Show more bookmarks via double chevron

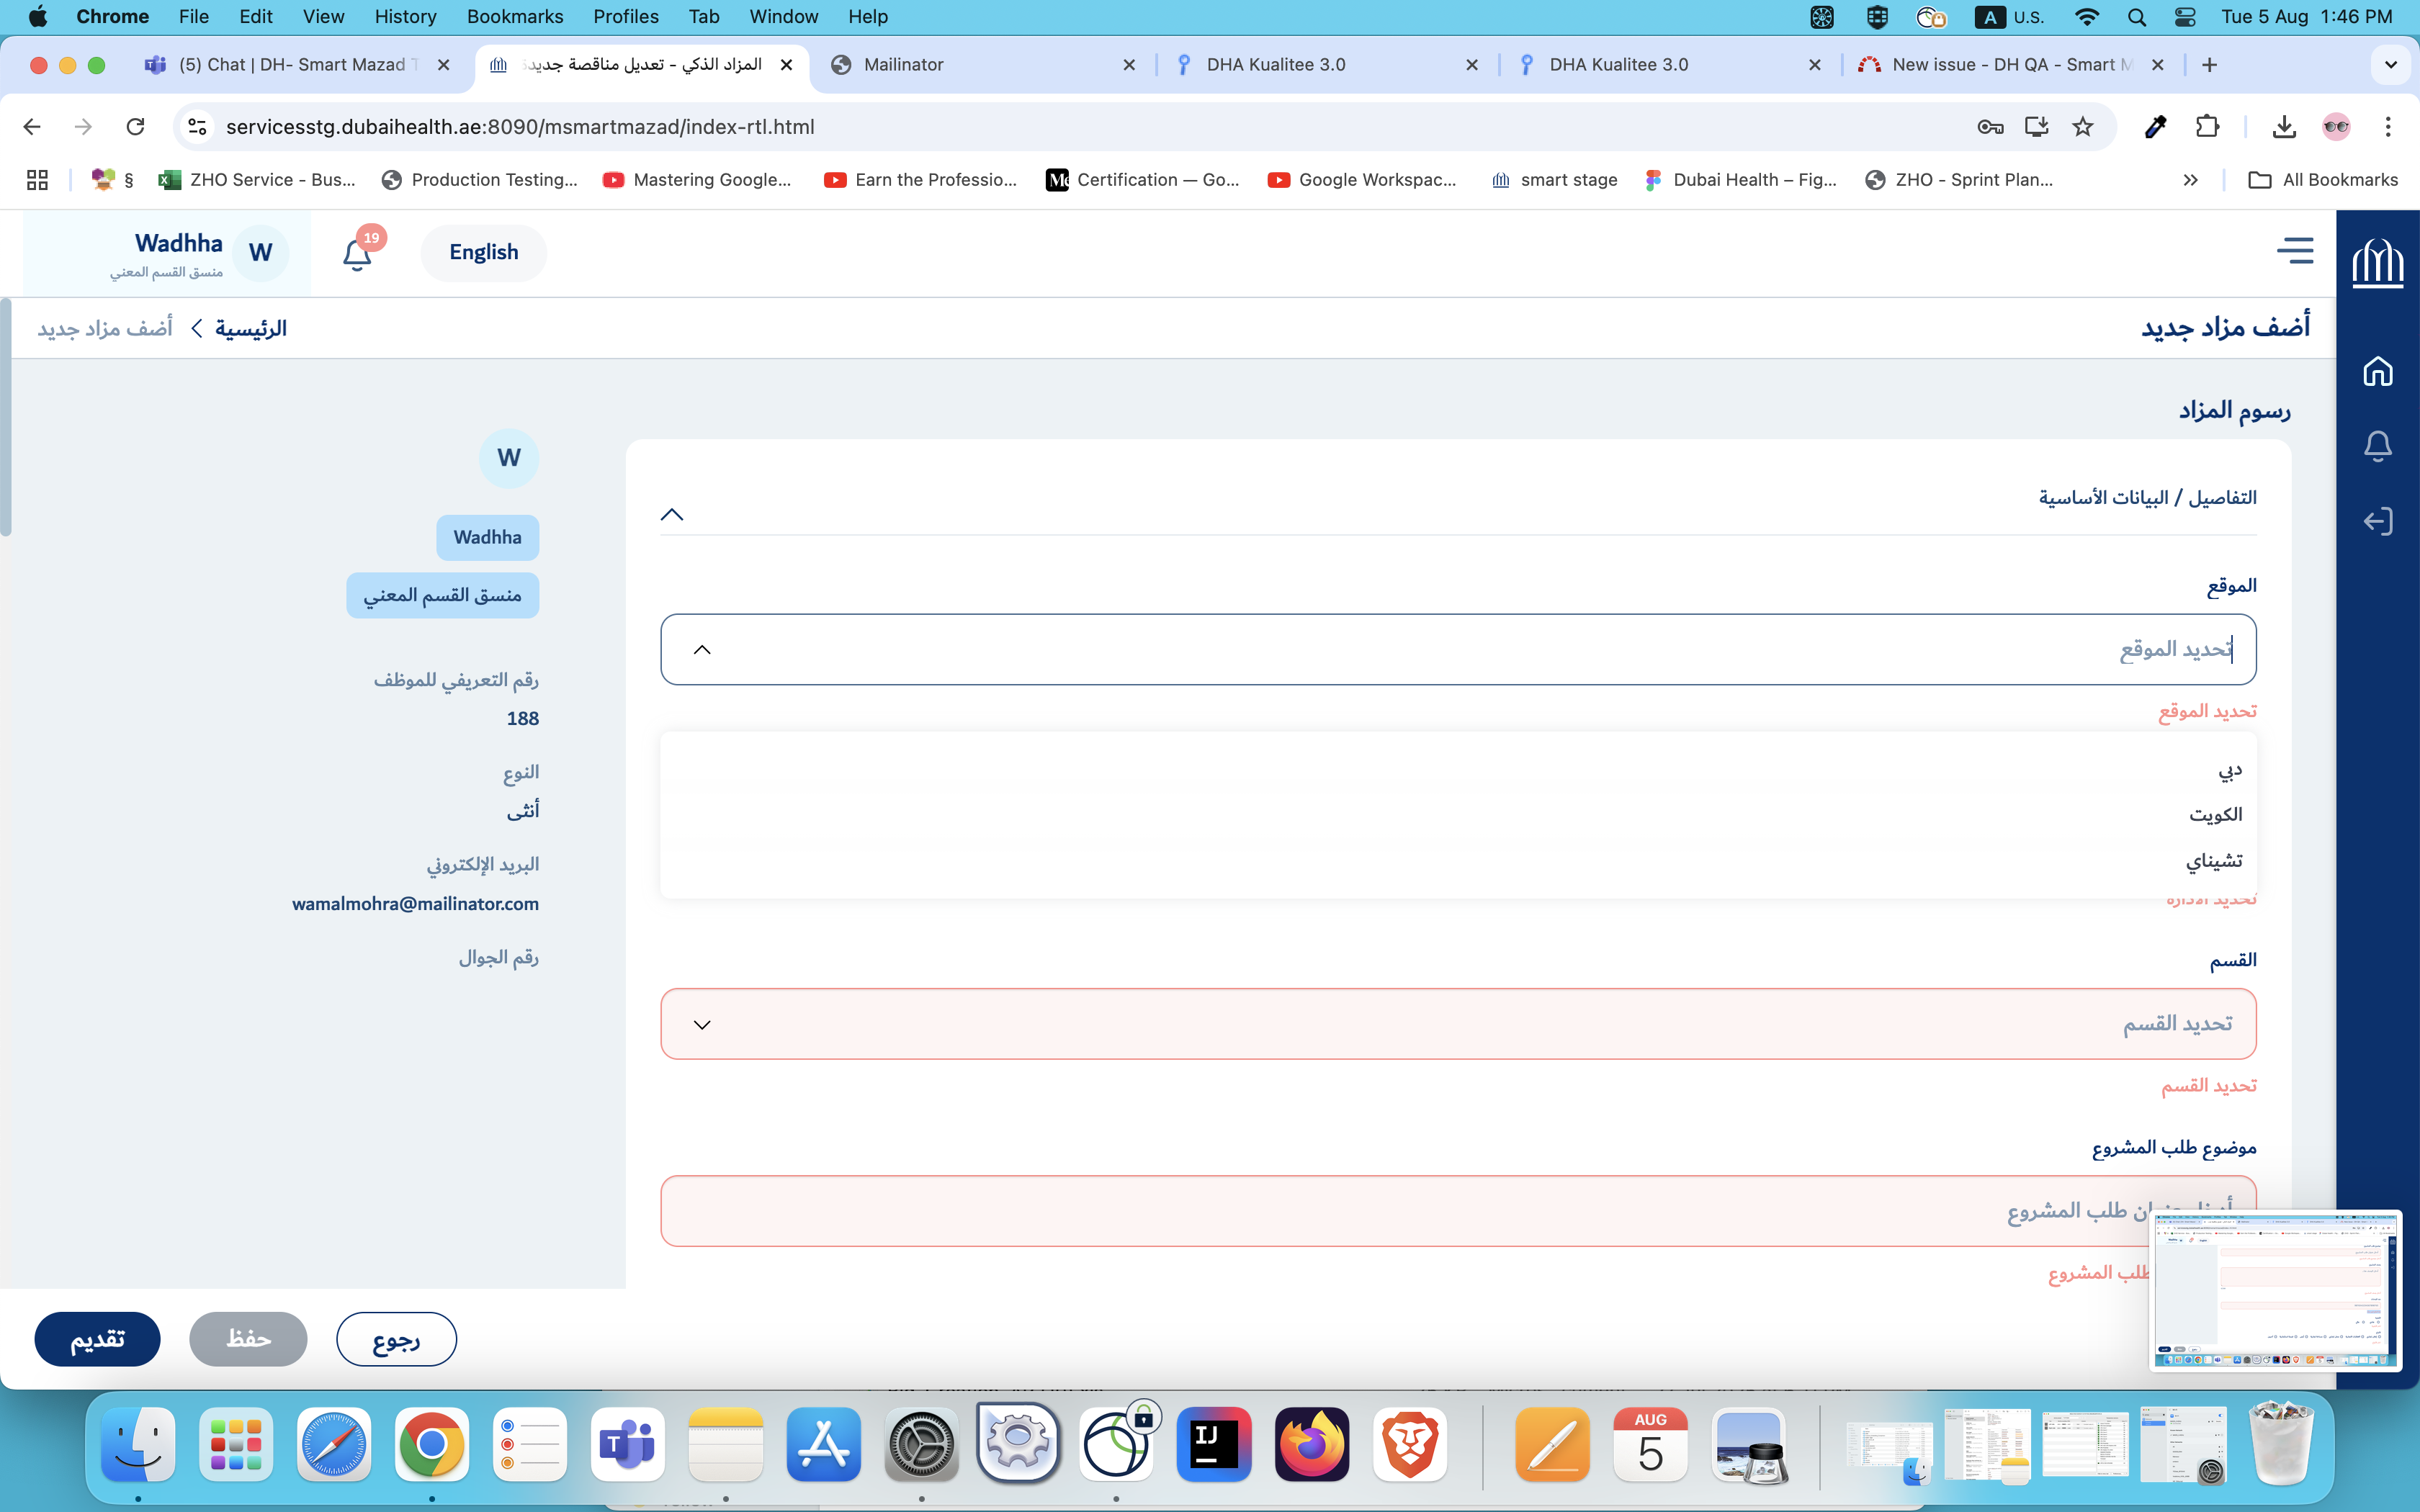click(2190, 180)
